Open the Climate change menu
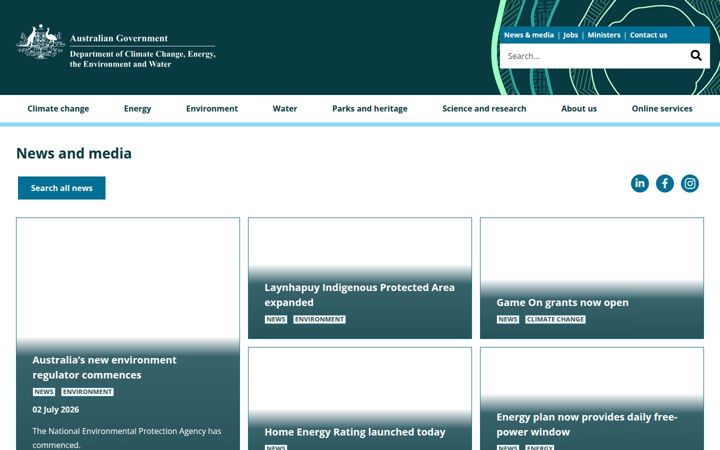This screenshot has height=450, width=720. tap(58, 109)
